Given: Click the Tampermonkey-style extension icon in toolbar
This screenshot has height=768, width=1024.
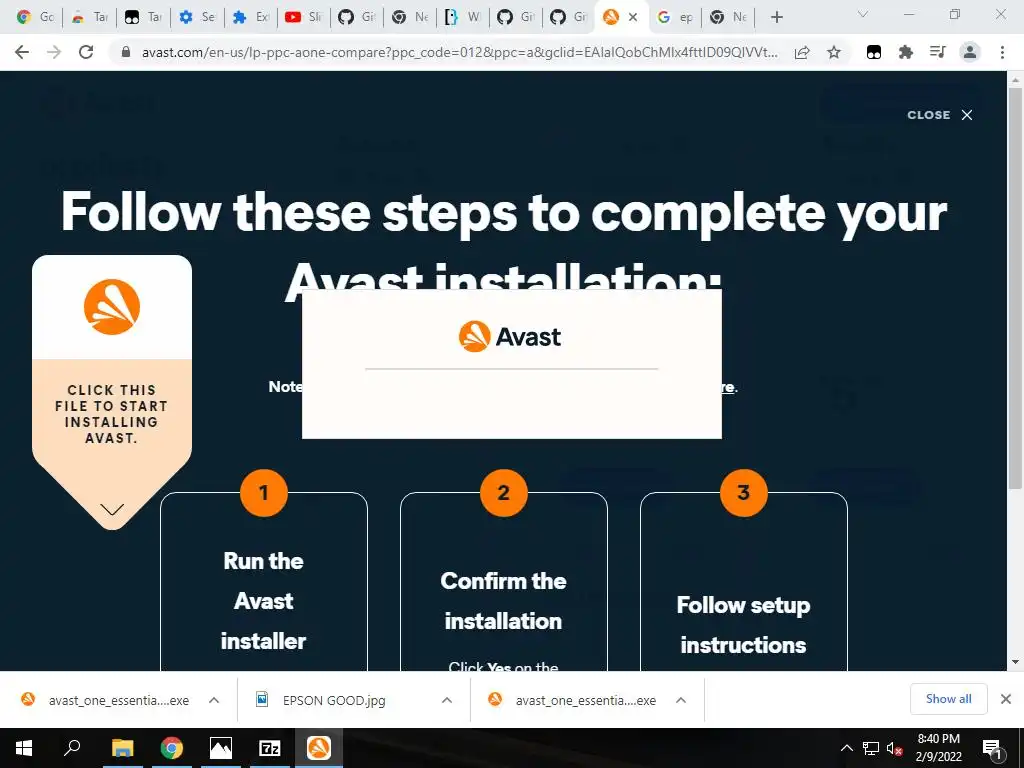Looking at the screenshot, I should coord(874,52).
